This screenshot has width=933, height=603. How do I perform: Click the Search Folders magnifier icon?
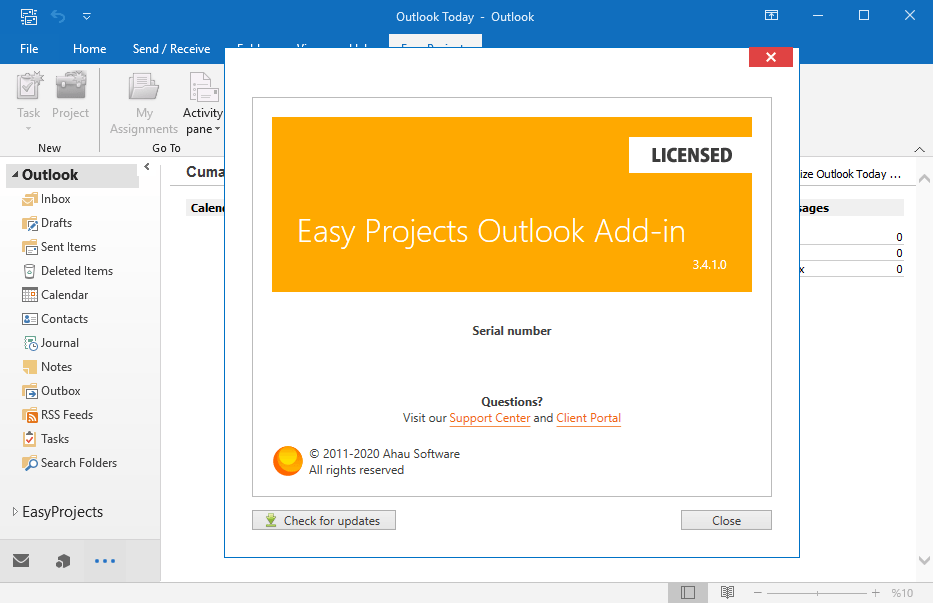point(29,463)
